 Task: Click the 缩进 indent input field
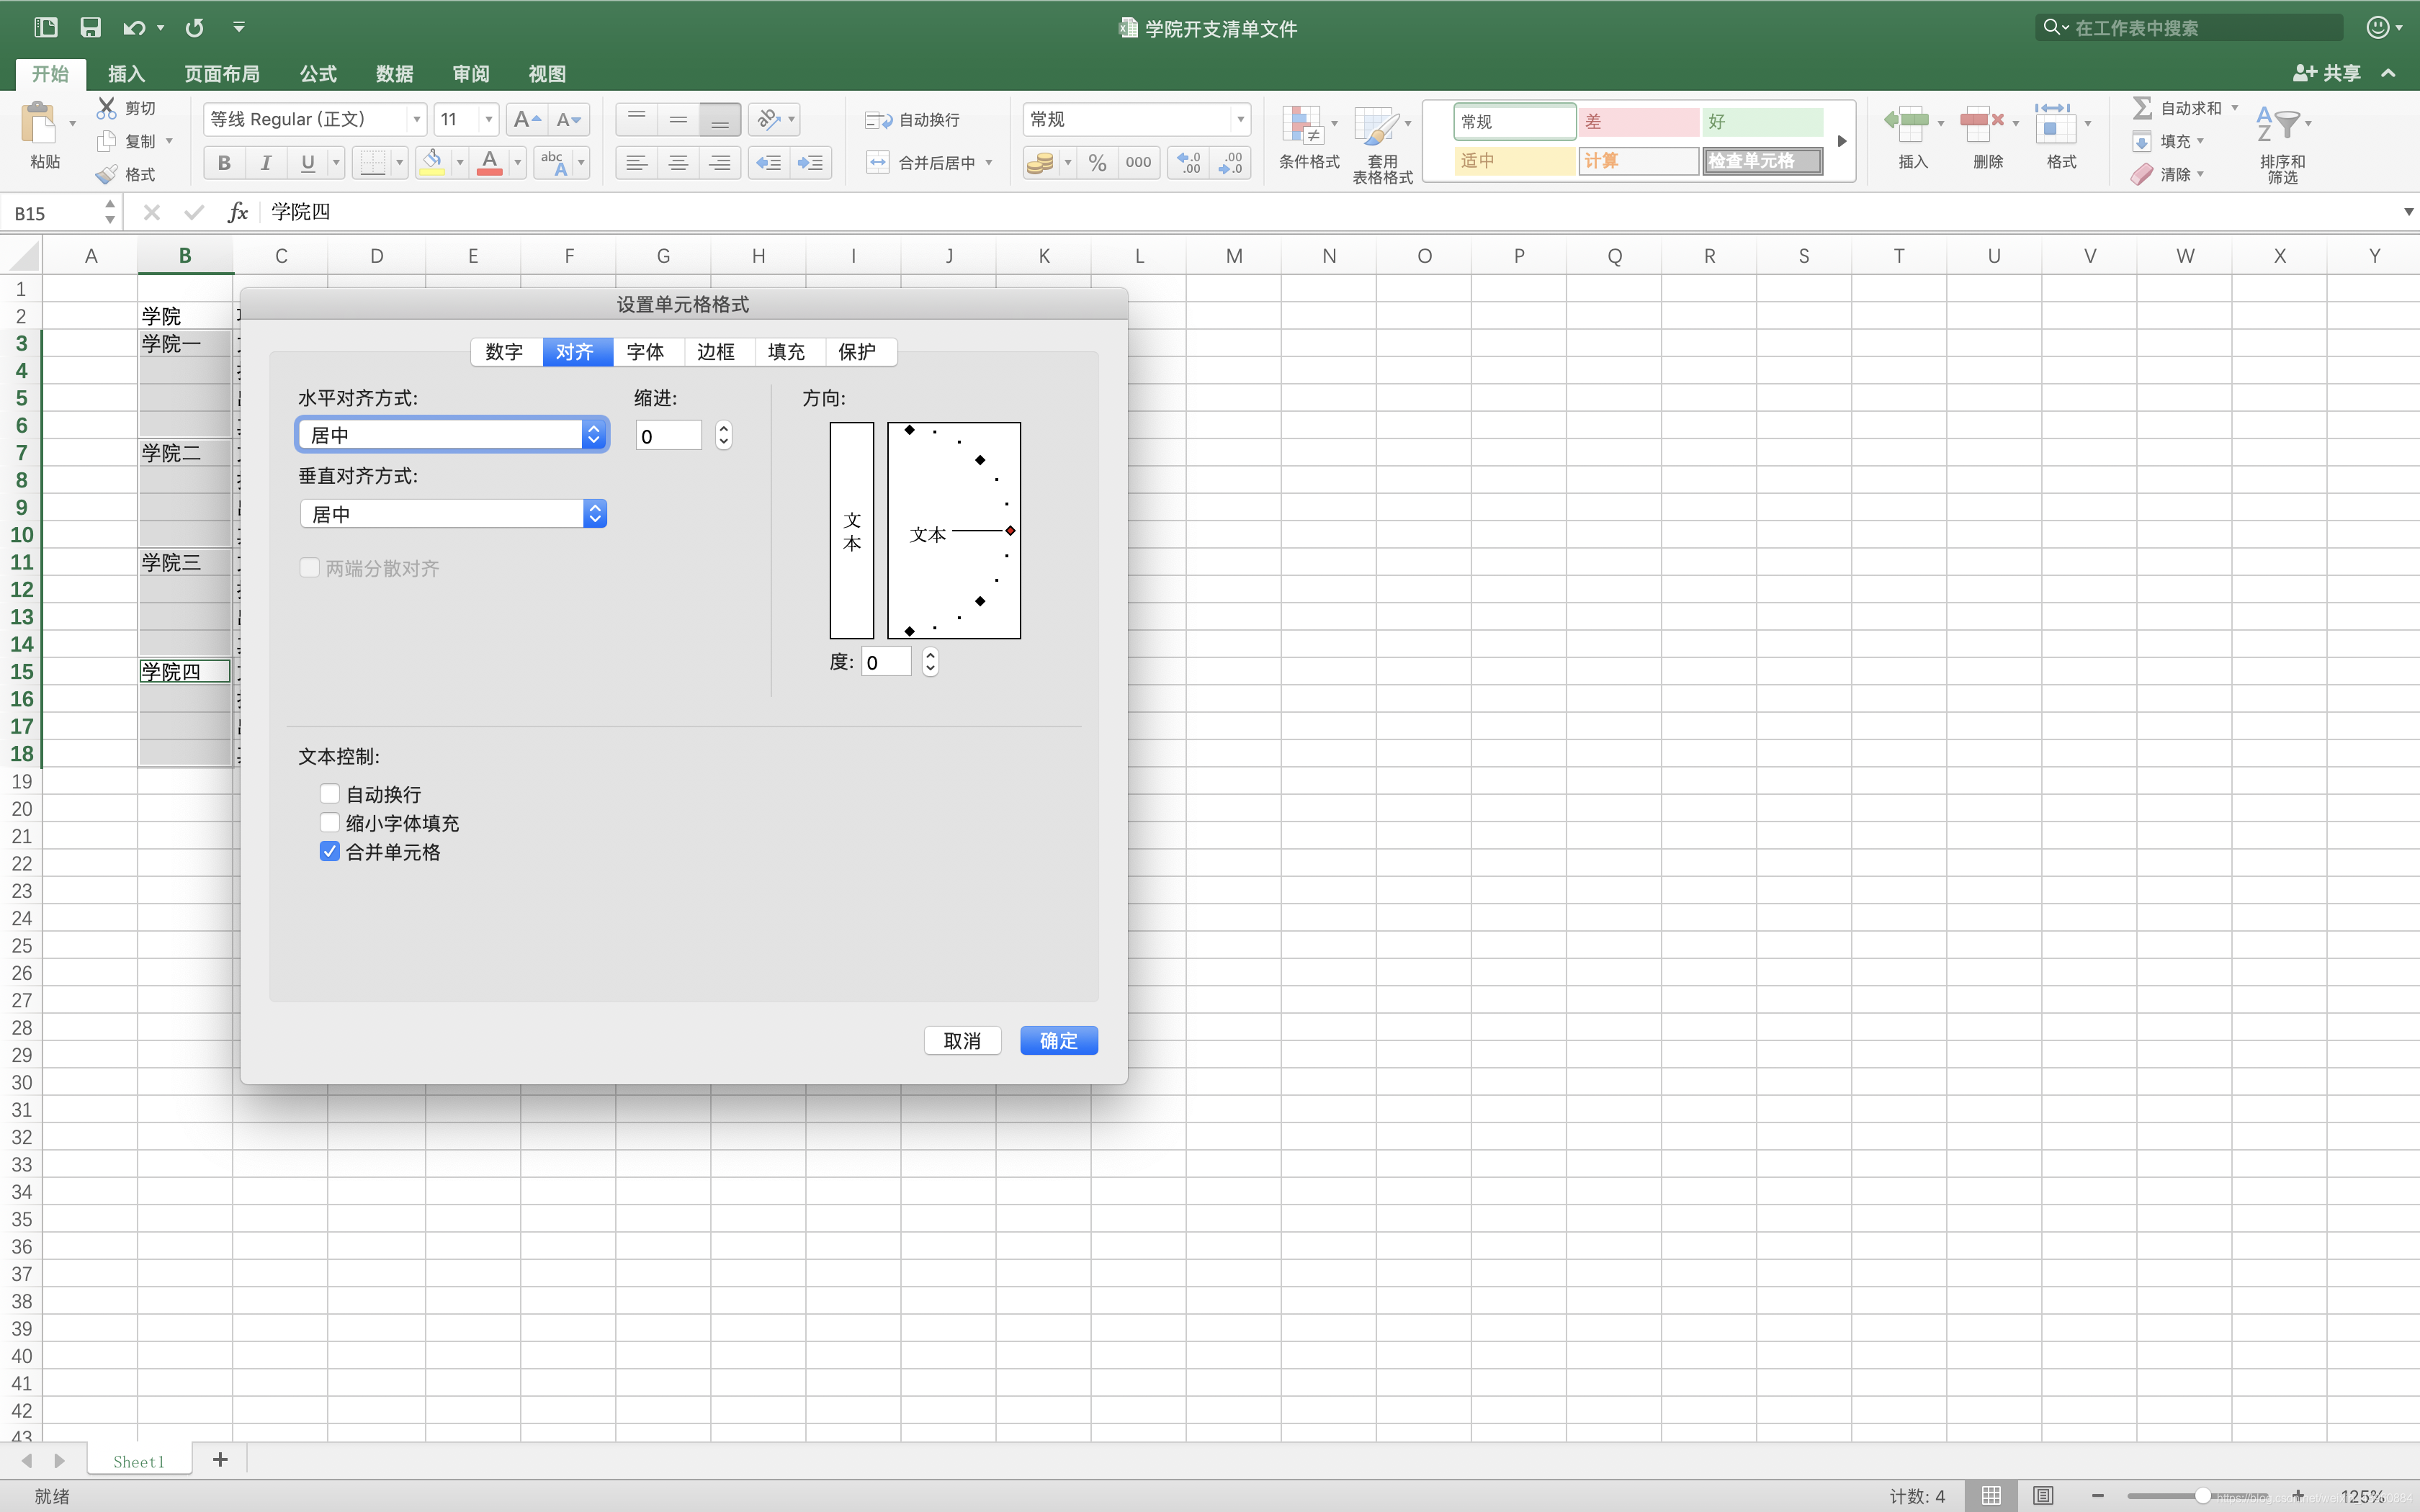pyautogui.click(x=669, y=436)
